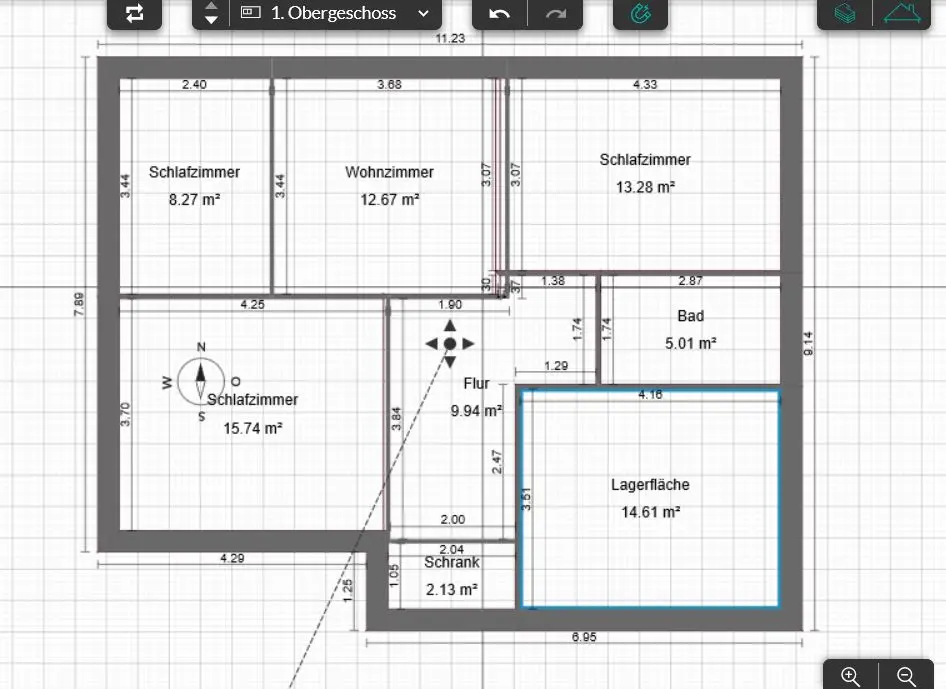Step to the upper floor with up arrow
Viewport: 946px width, 689px height.
point(210,6)
